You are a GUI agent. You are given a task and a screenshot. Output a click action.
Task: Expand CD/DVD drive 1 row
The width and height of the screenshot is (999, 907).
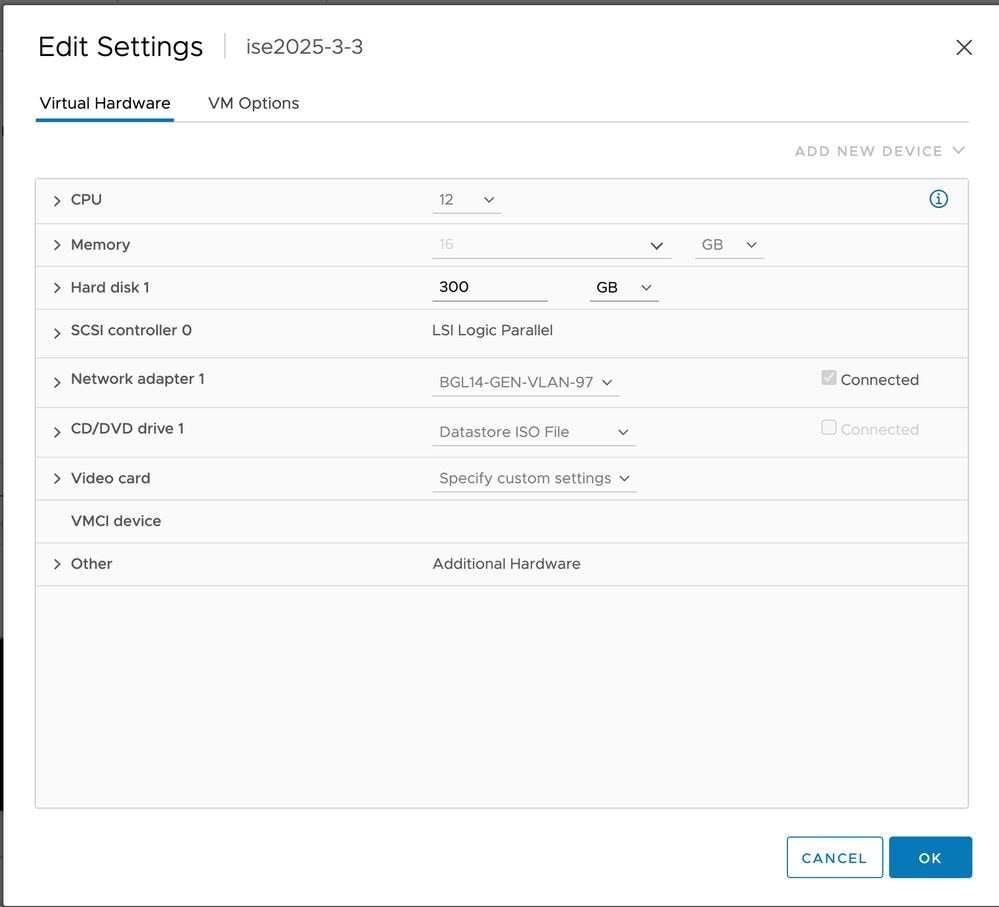pos(57,431)
